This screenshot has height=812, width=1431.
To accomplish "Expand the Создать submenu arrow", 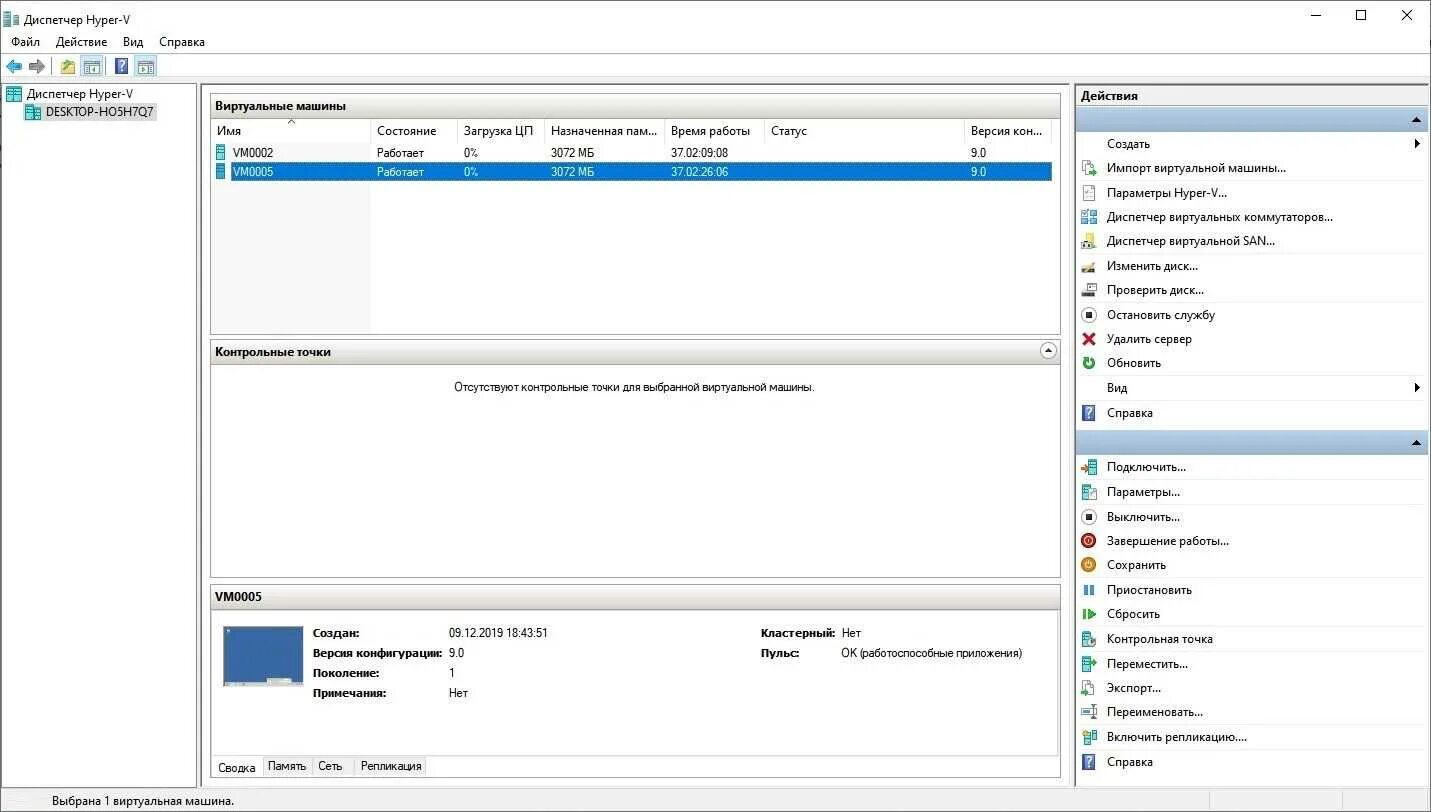I will click(1418, 144).
